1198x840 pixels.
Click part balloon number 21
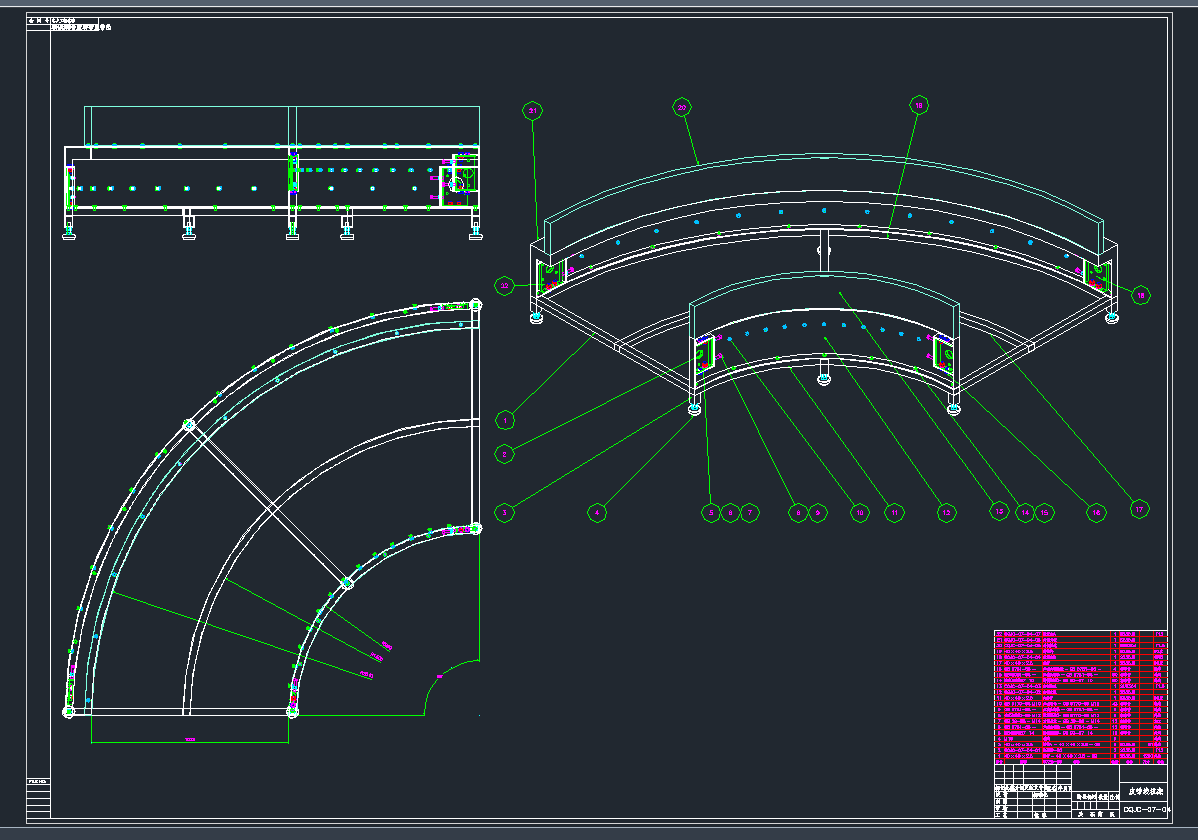coord(534,110)
